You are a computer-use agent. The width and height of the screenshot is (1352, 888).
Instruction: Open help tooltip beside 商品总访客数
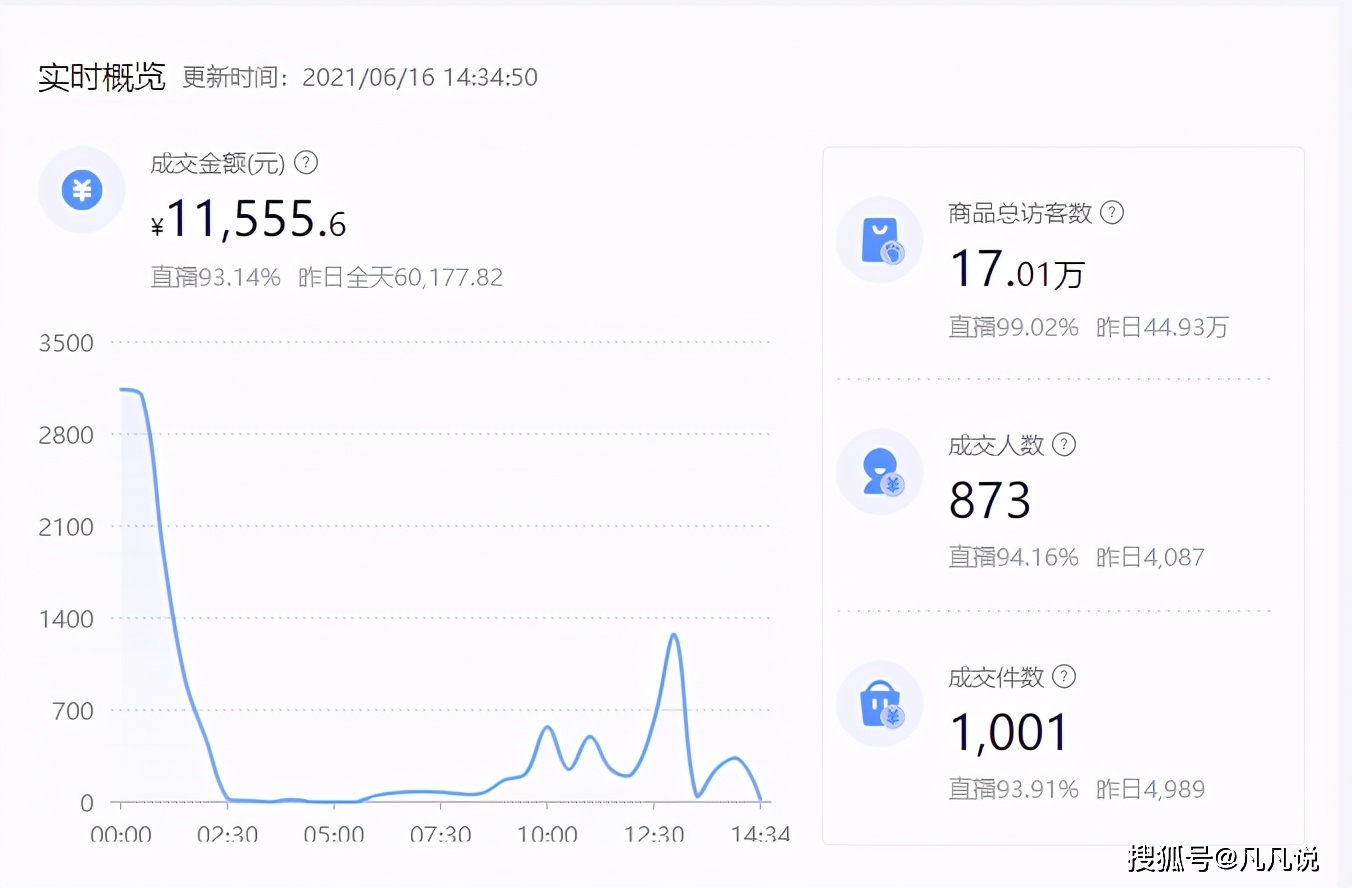click(1112, 213)
